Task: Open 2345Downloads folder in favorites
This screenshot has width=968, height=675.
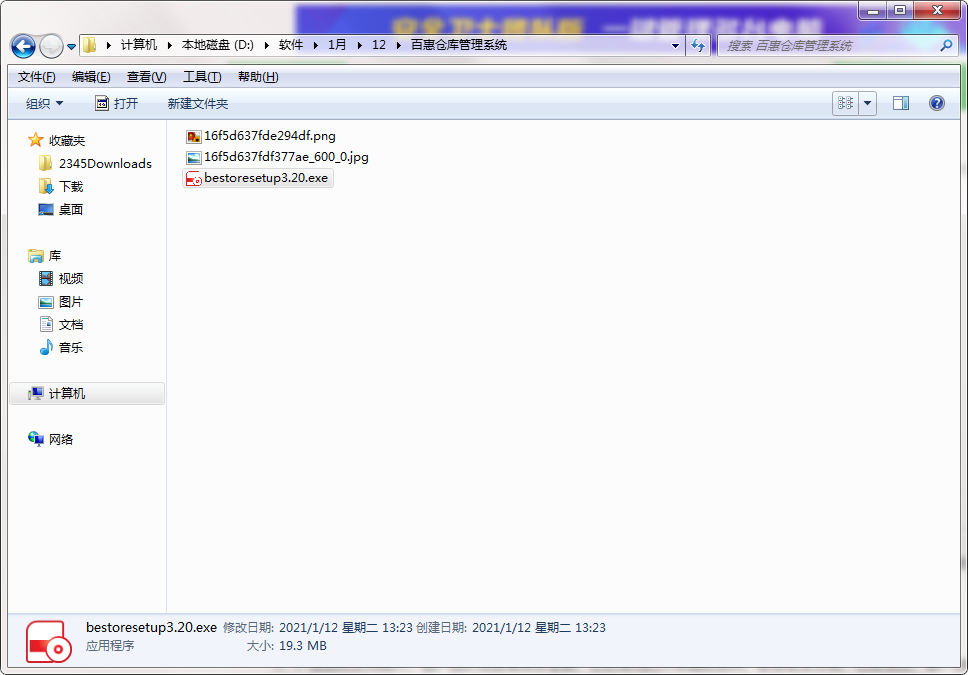Action: tap(104, 163)
